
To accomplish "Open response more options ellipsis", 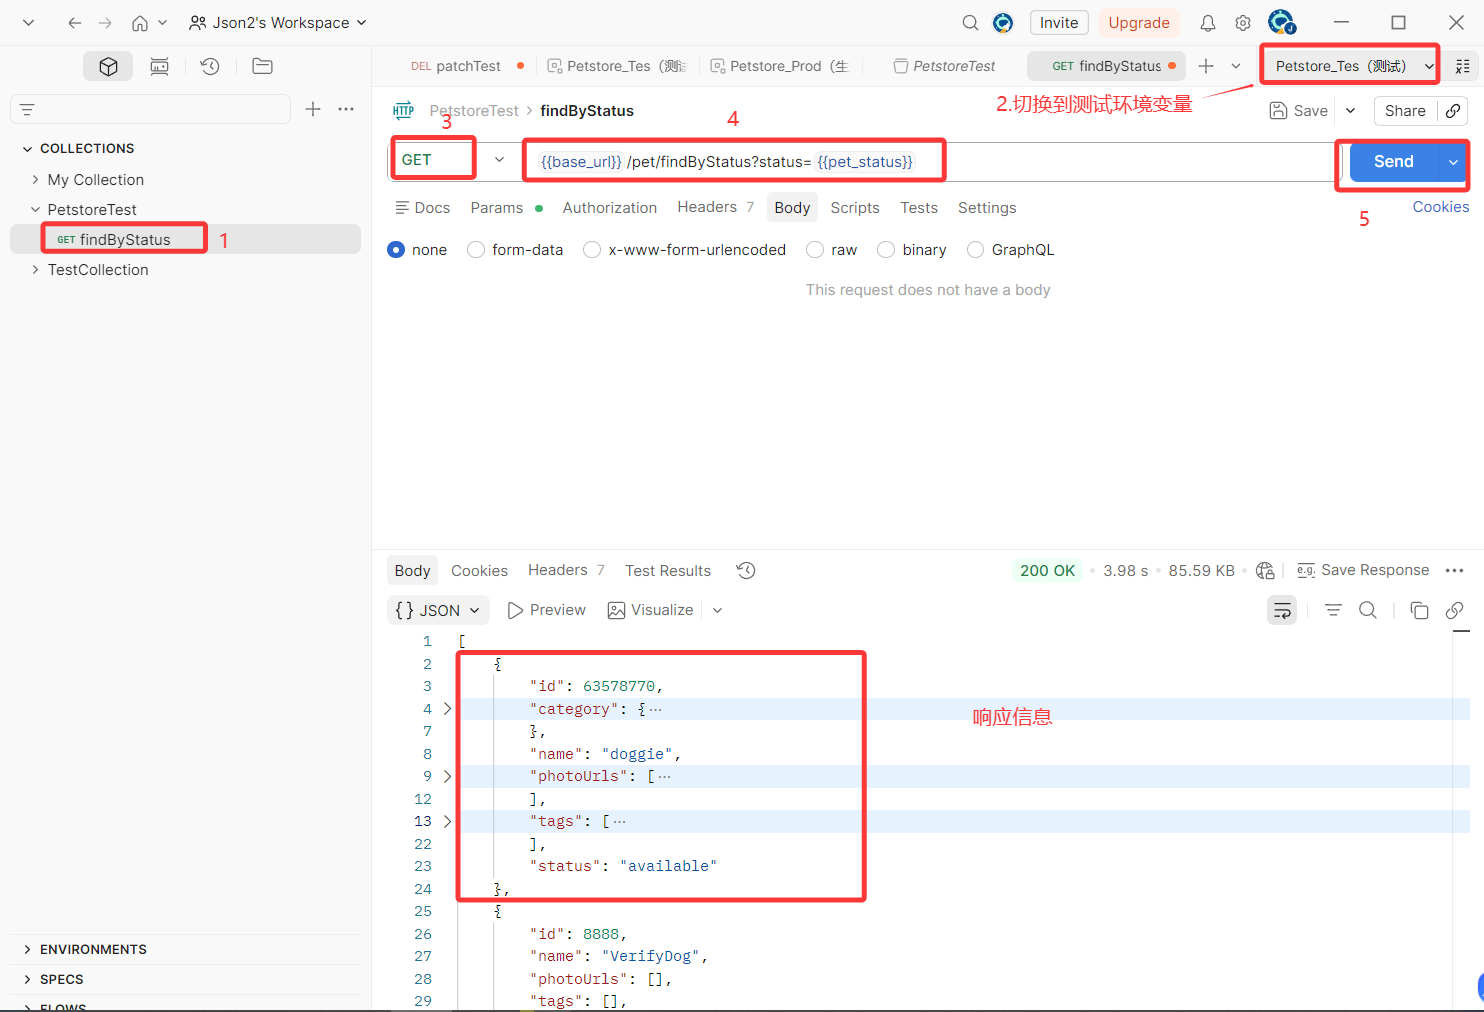I will [1455, 570].
